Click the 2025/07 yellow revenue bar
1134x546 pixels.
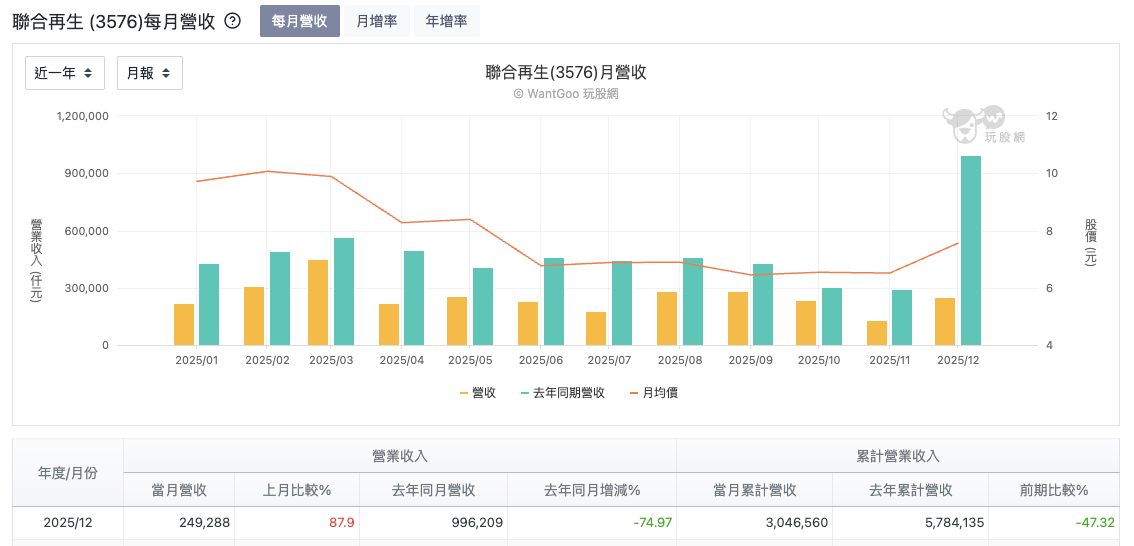(x=597, y=329)
